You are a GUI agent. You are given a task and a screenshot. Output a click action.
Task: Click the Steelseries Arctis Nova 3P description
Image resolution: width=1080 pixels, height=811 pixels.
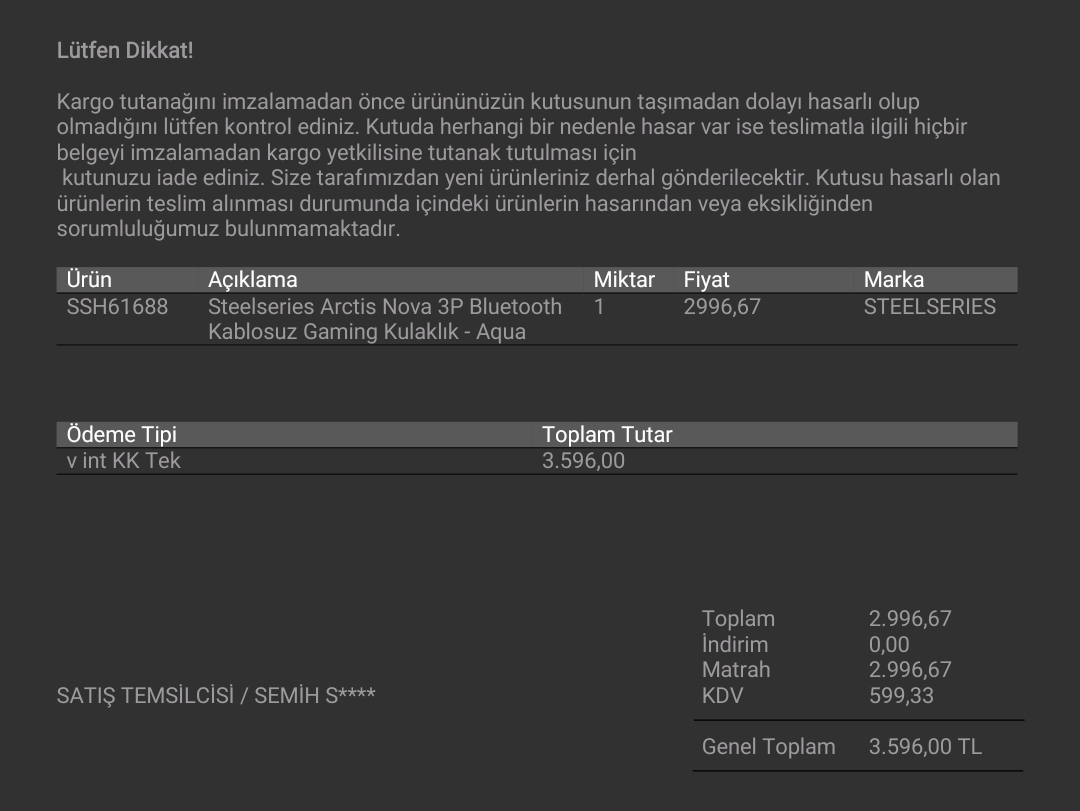click(385, 319)
